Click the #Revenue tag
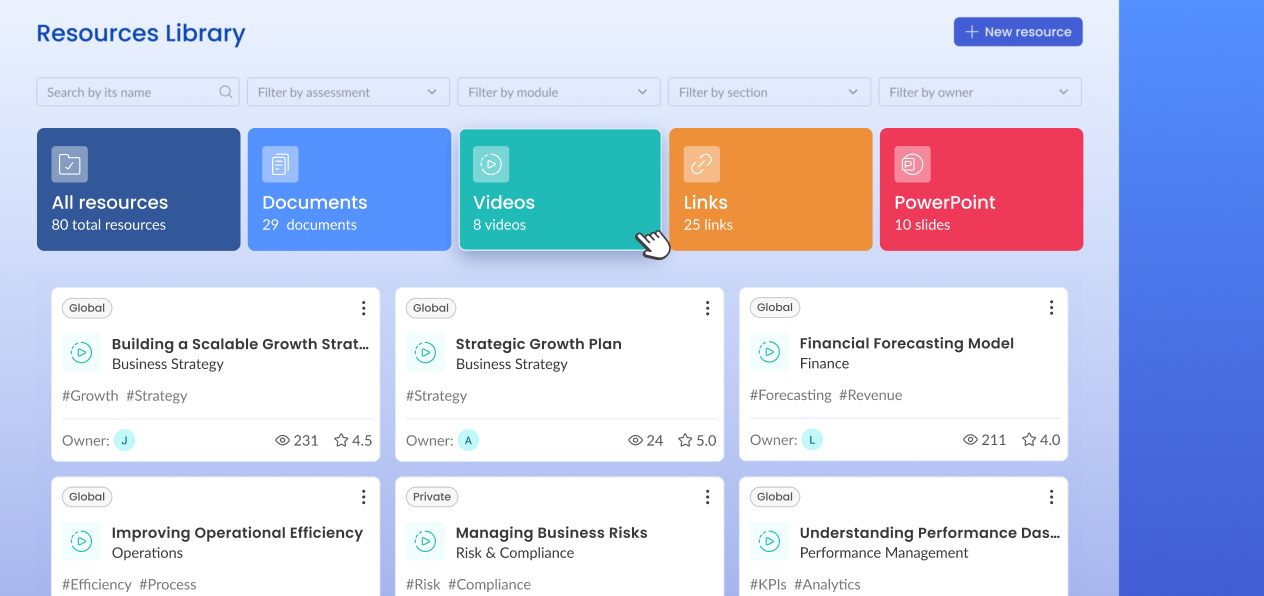Screen dimensions: 1264x596 [871, 396]
